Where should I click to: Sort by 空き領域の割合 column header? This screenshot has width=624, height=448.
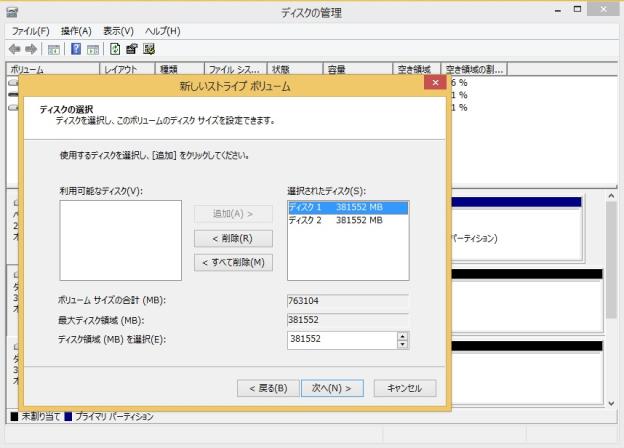pos(474,69)
